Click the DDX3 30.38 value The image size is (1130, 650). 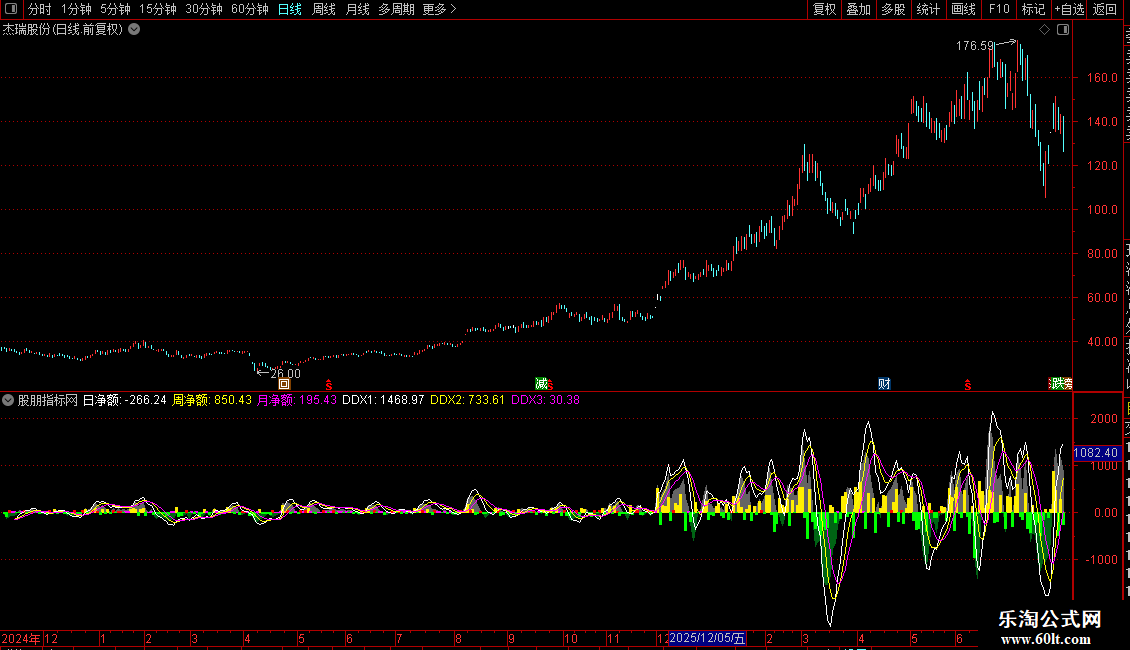coord(546,400)
